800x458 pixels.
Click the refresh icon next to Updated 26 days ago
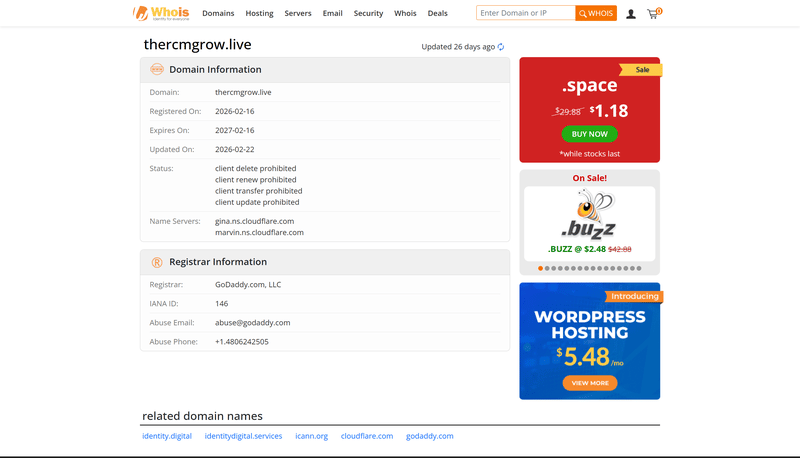501,47
